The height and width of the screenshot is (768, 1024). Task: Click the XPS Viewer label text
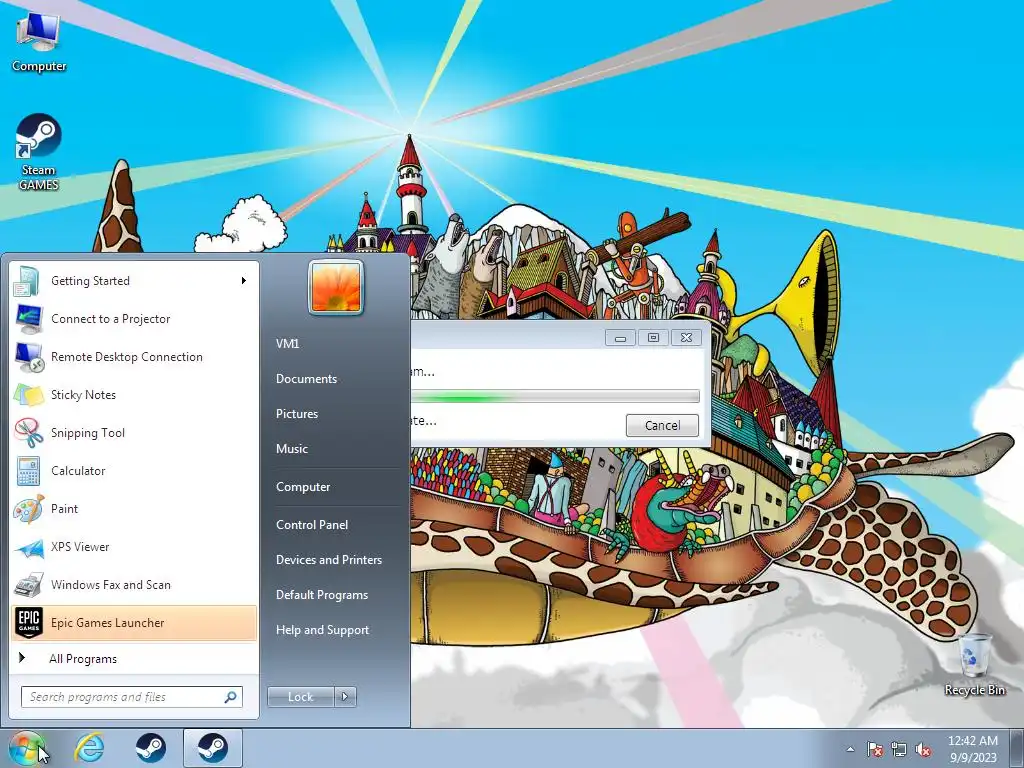80,547
